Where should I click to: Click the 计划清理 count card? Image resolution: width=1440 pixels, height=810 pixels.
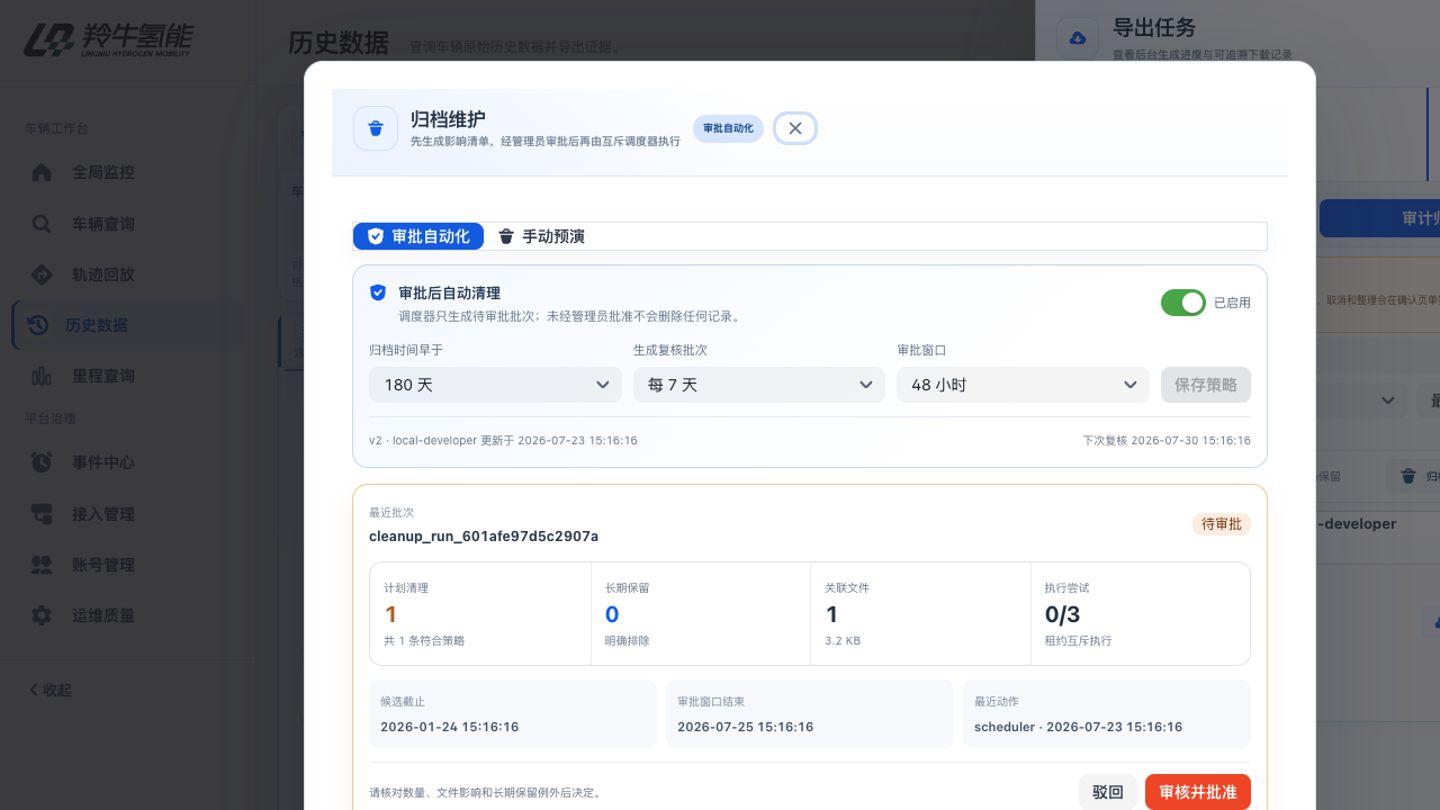[x=480, y=614]
